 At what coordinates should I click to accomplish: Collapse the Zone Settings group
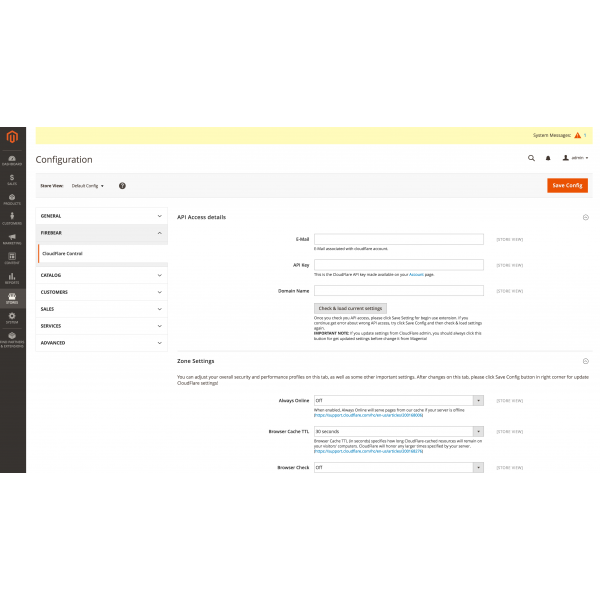coord(585,361)
